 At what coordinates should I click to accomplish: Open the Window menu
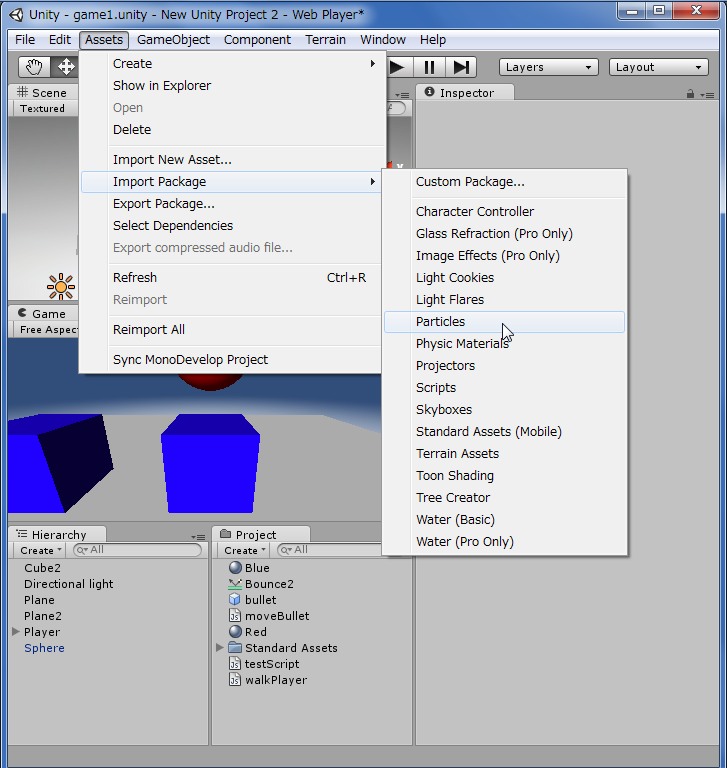point(383,40)
